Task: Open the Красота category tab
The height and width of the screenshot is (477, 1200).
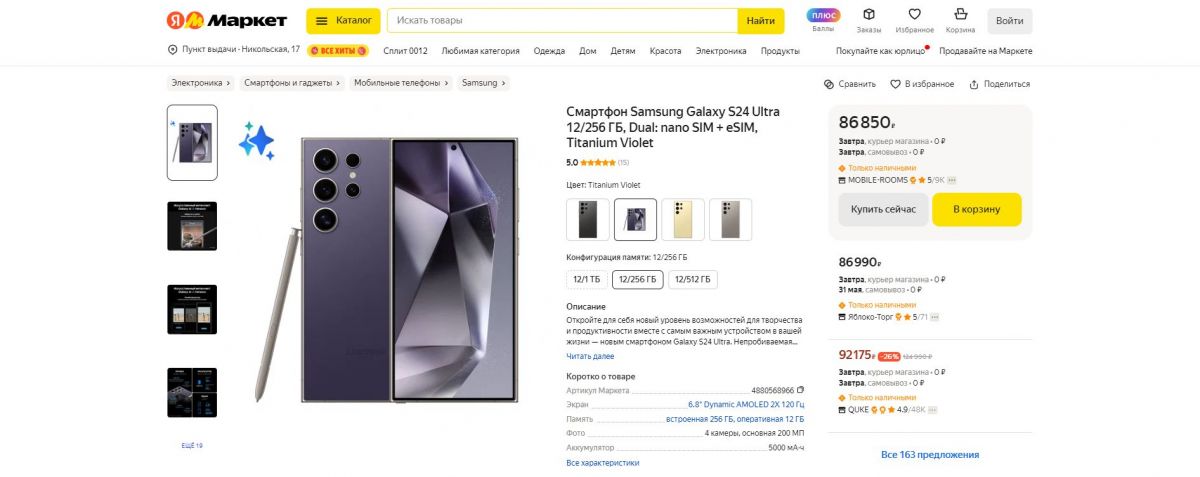Action: click(665, 51)
